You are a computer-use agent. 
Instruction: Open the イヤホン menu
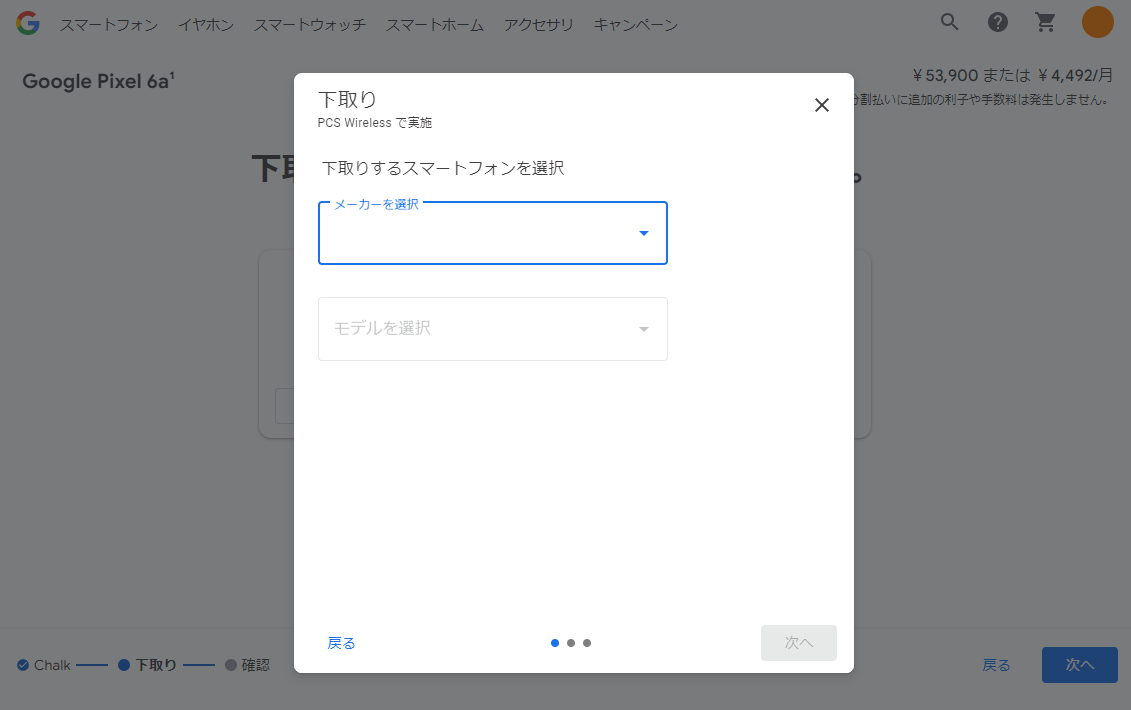click(206, 25)
